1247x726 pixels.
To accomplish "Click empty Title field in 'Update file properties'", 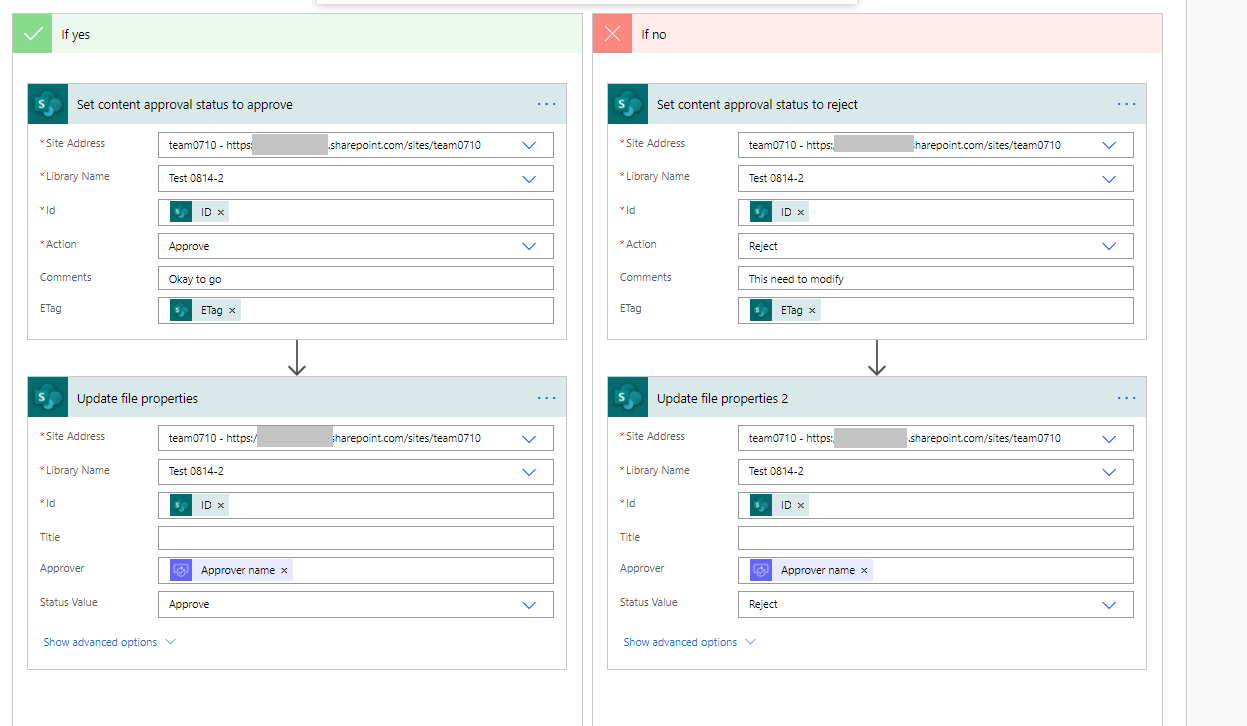I will coord(355,538).
